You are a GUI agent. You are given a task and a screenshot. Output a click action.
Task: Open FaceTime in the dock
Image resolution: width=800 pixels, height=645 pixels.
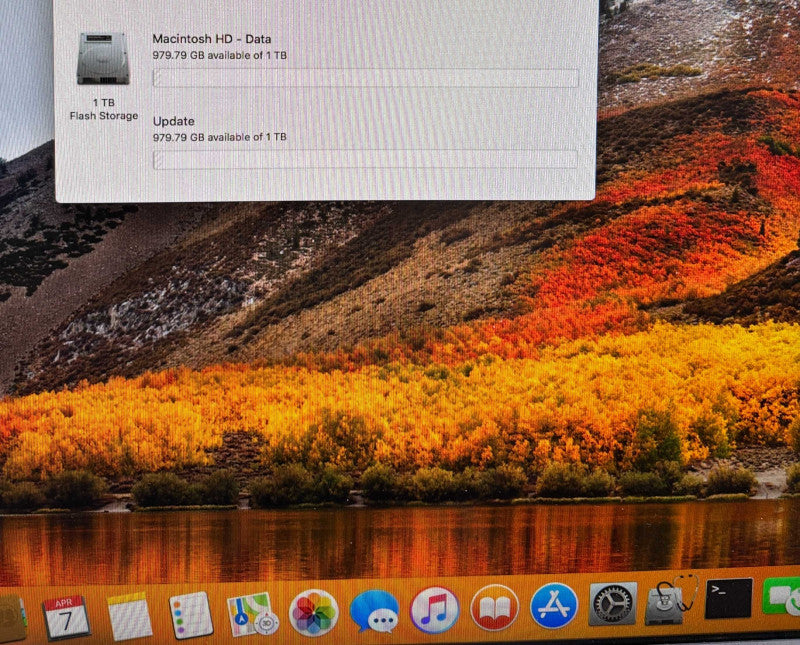click(782, 596)
